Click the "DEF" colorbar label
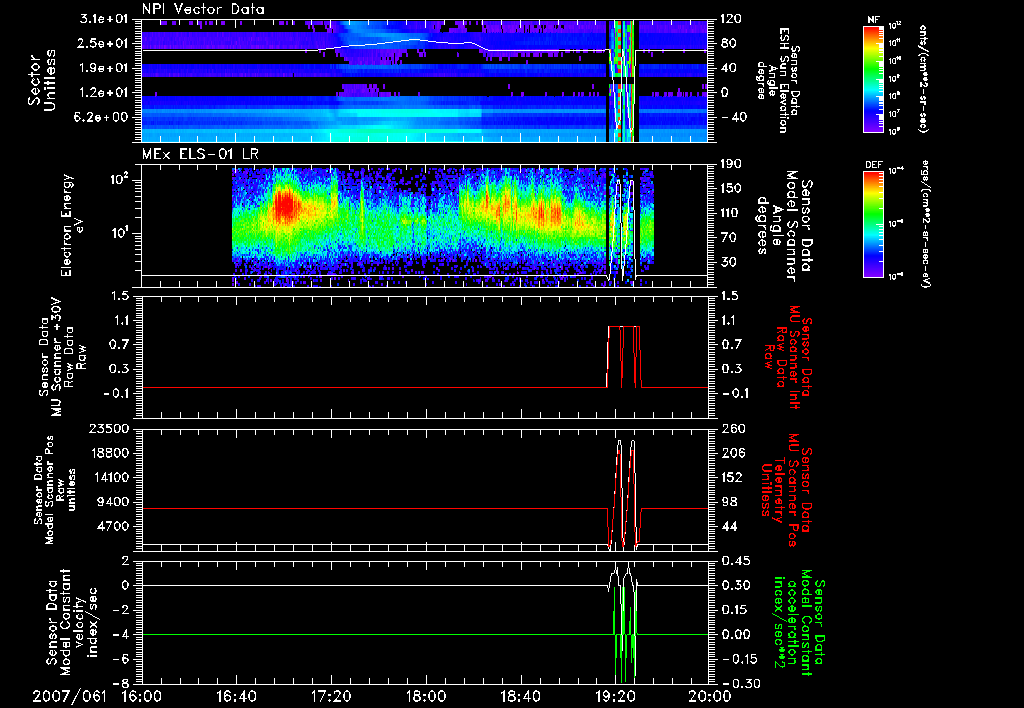 [x=874, y=165]
